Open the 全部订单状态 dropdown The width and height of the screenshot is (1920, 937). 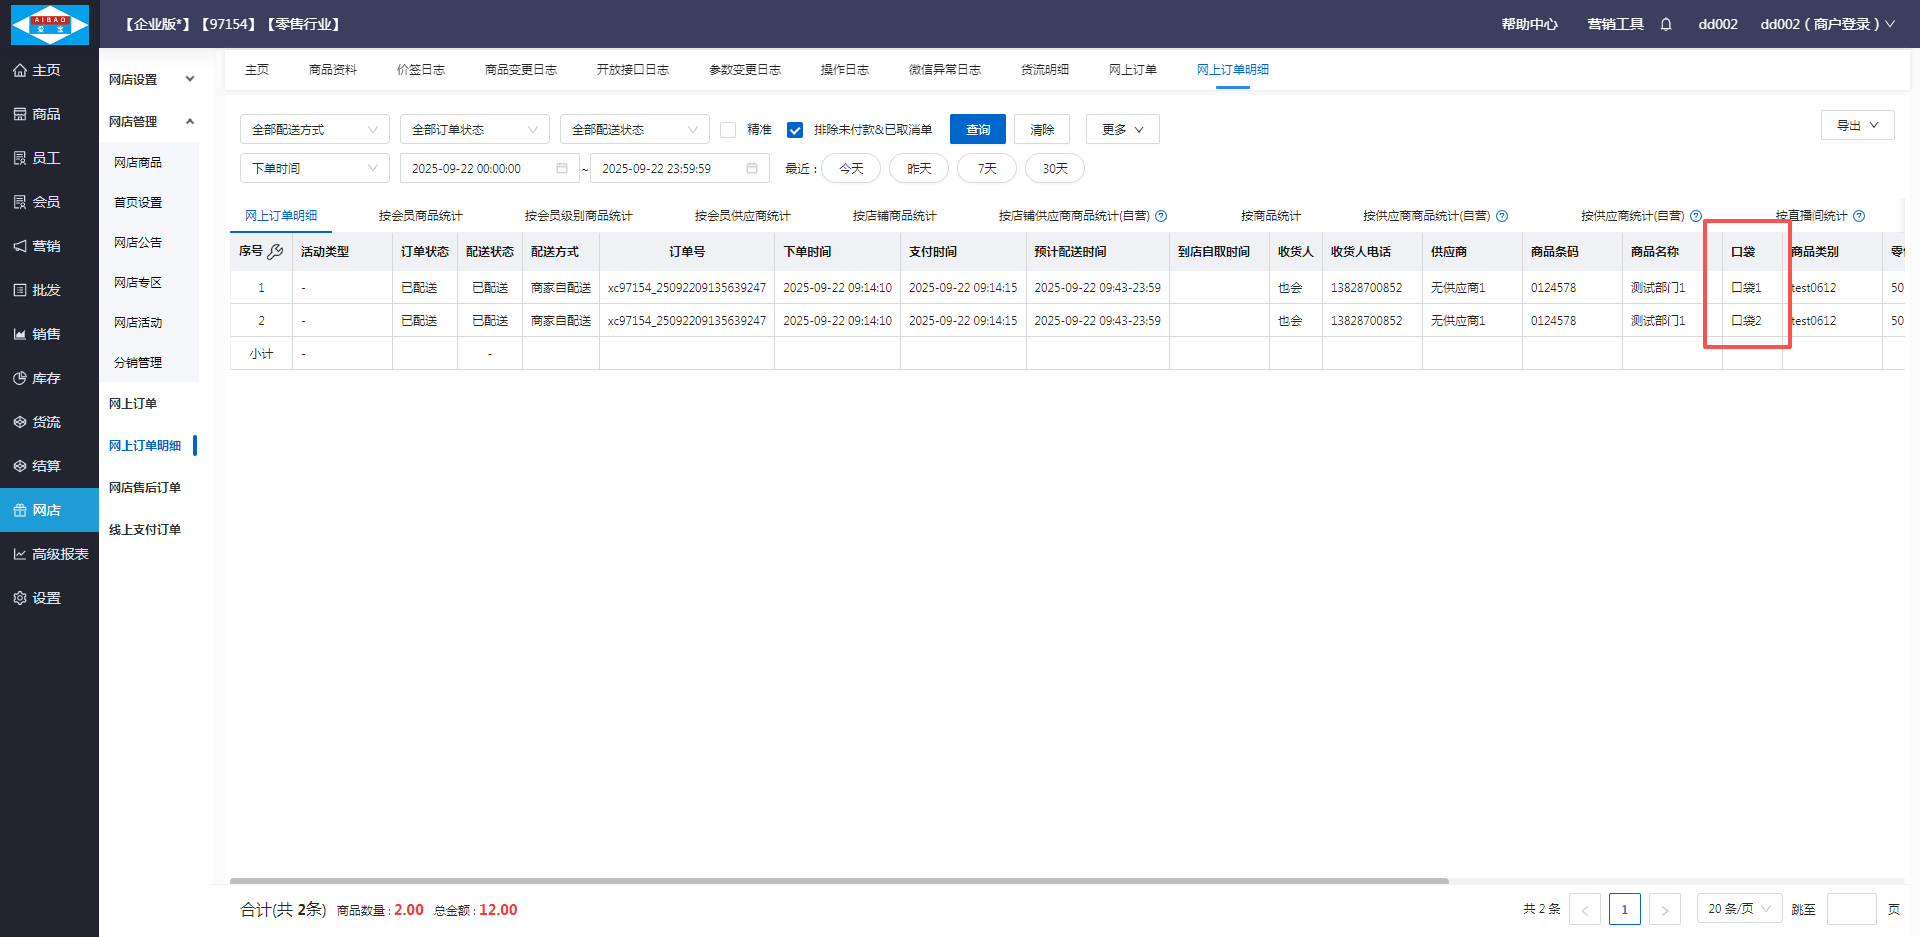tap(474, 130)
